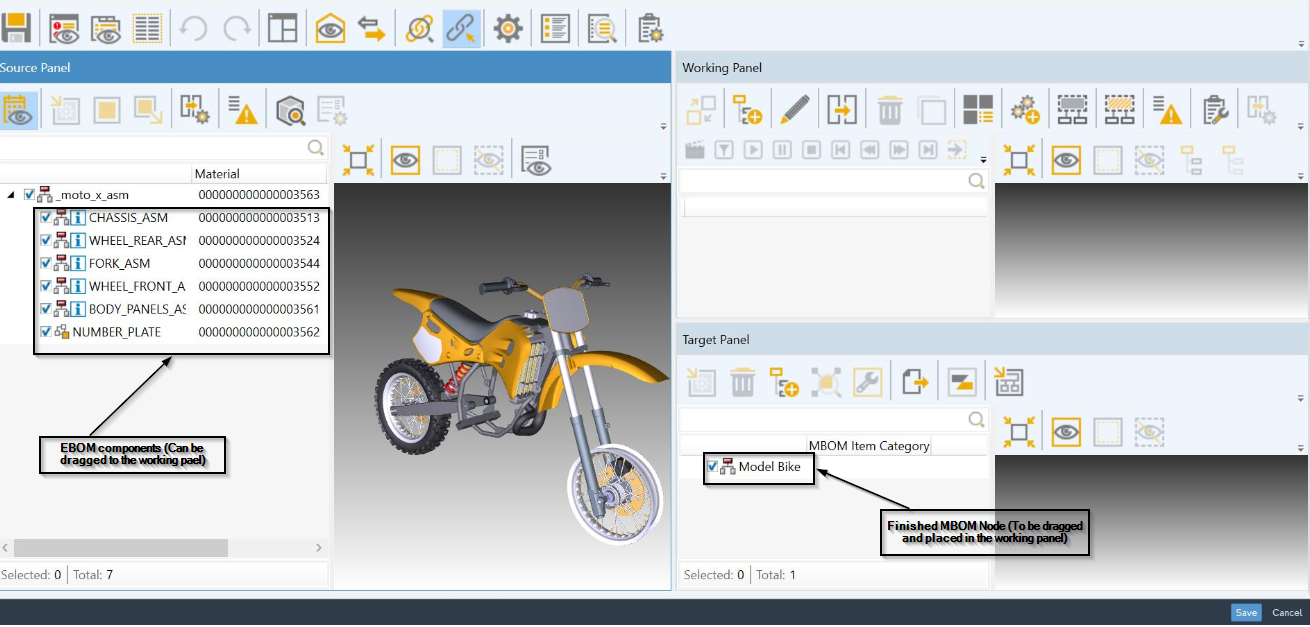This screenshot has height=627, width=1310.
Task: Toggle the NUMBER_PLATE checkbox
Action: [x=46, y=332]
